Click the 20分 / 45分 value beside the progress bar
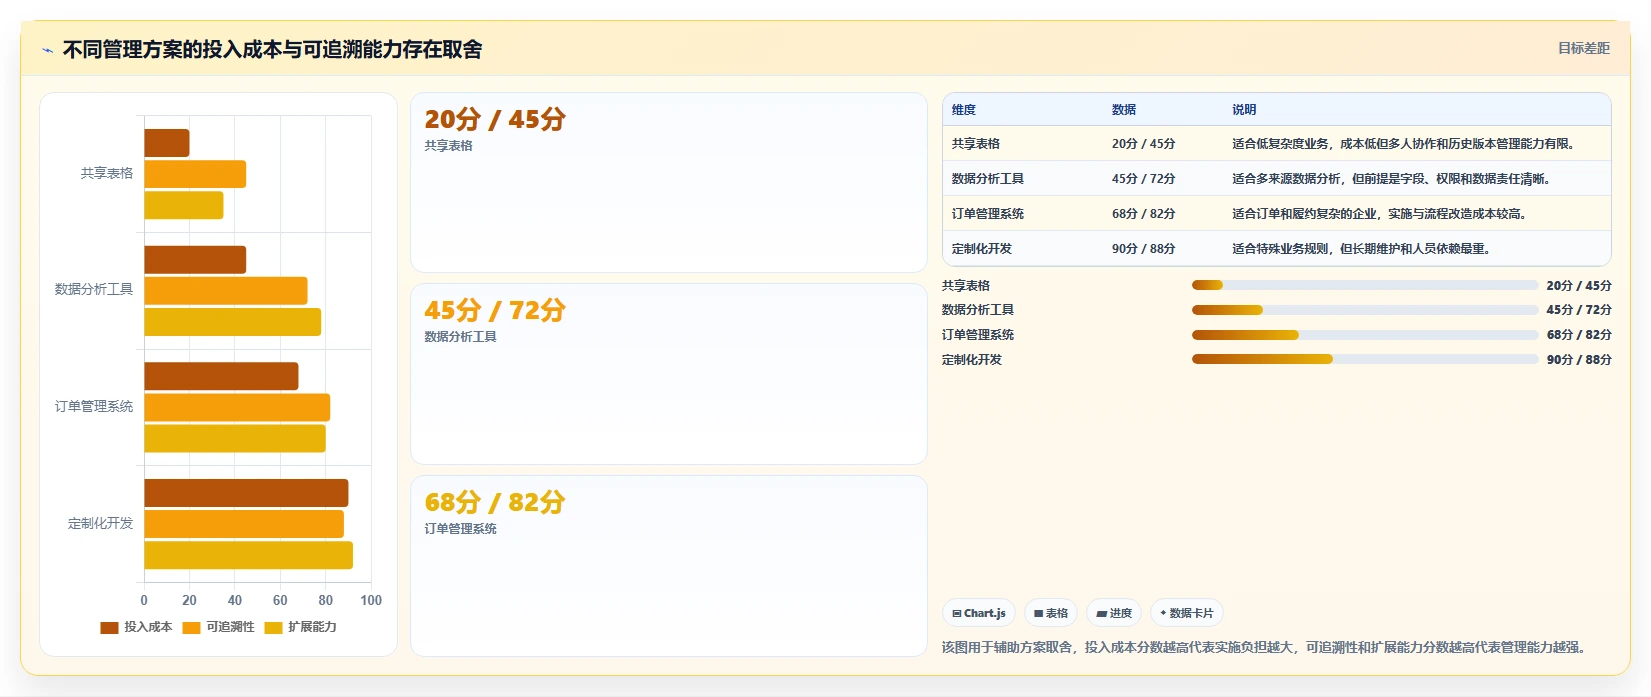Screen dimensions: 1651x697 pyautogui.click(x=1579, y=286)
